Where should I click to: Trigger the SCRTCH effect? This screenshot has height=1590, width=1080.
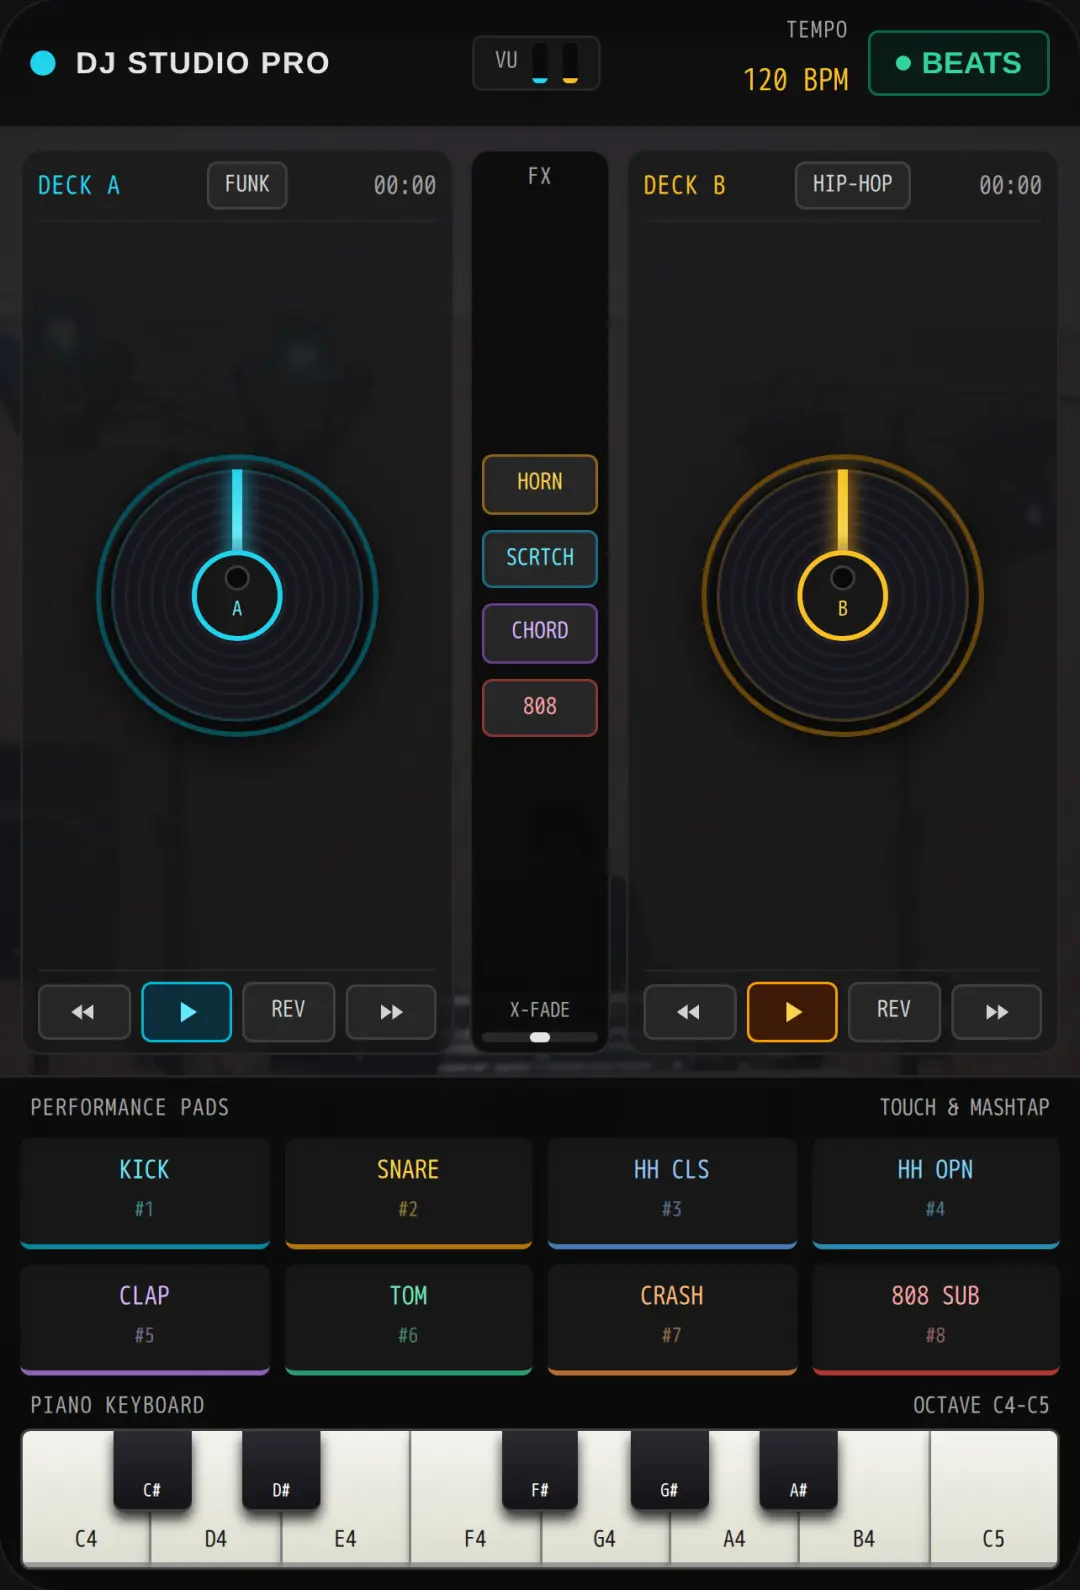coord(540,558)
